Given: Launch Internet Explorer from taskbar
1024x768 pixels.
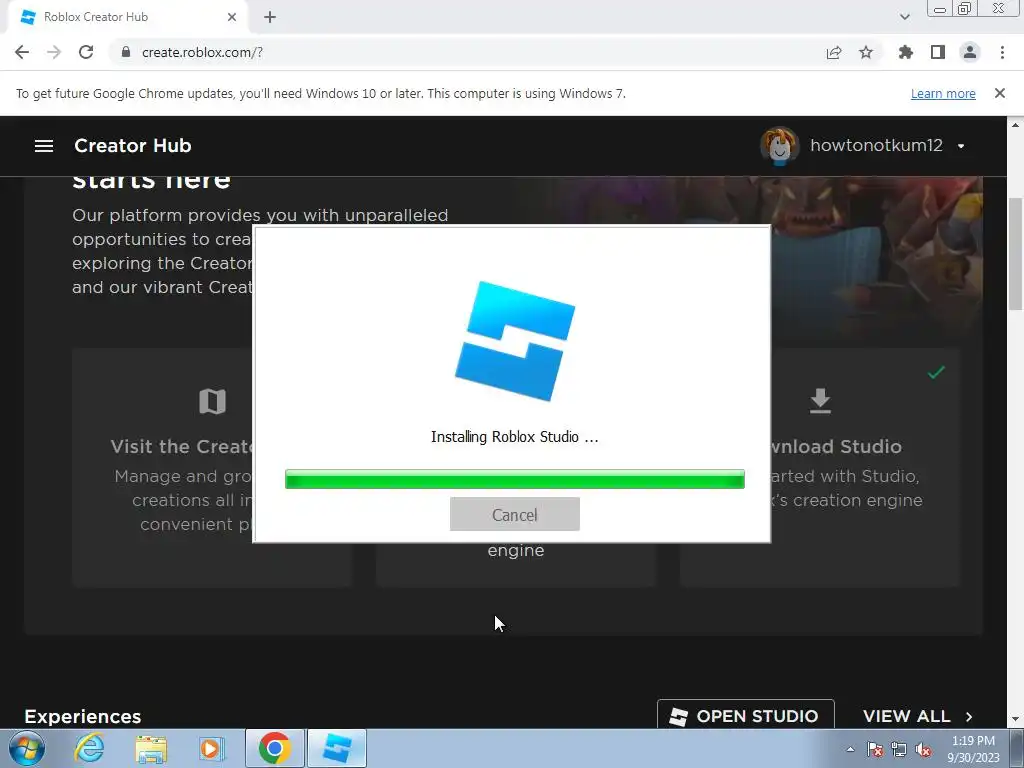Looking at the screenshot, I should point(89,748).
